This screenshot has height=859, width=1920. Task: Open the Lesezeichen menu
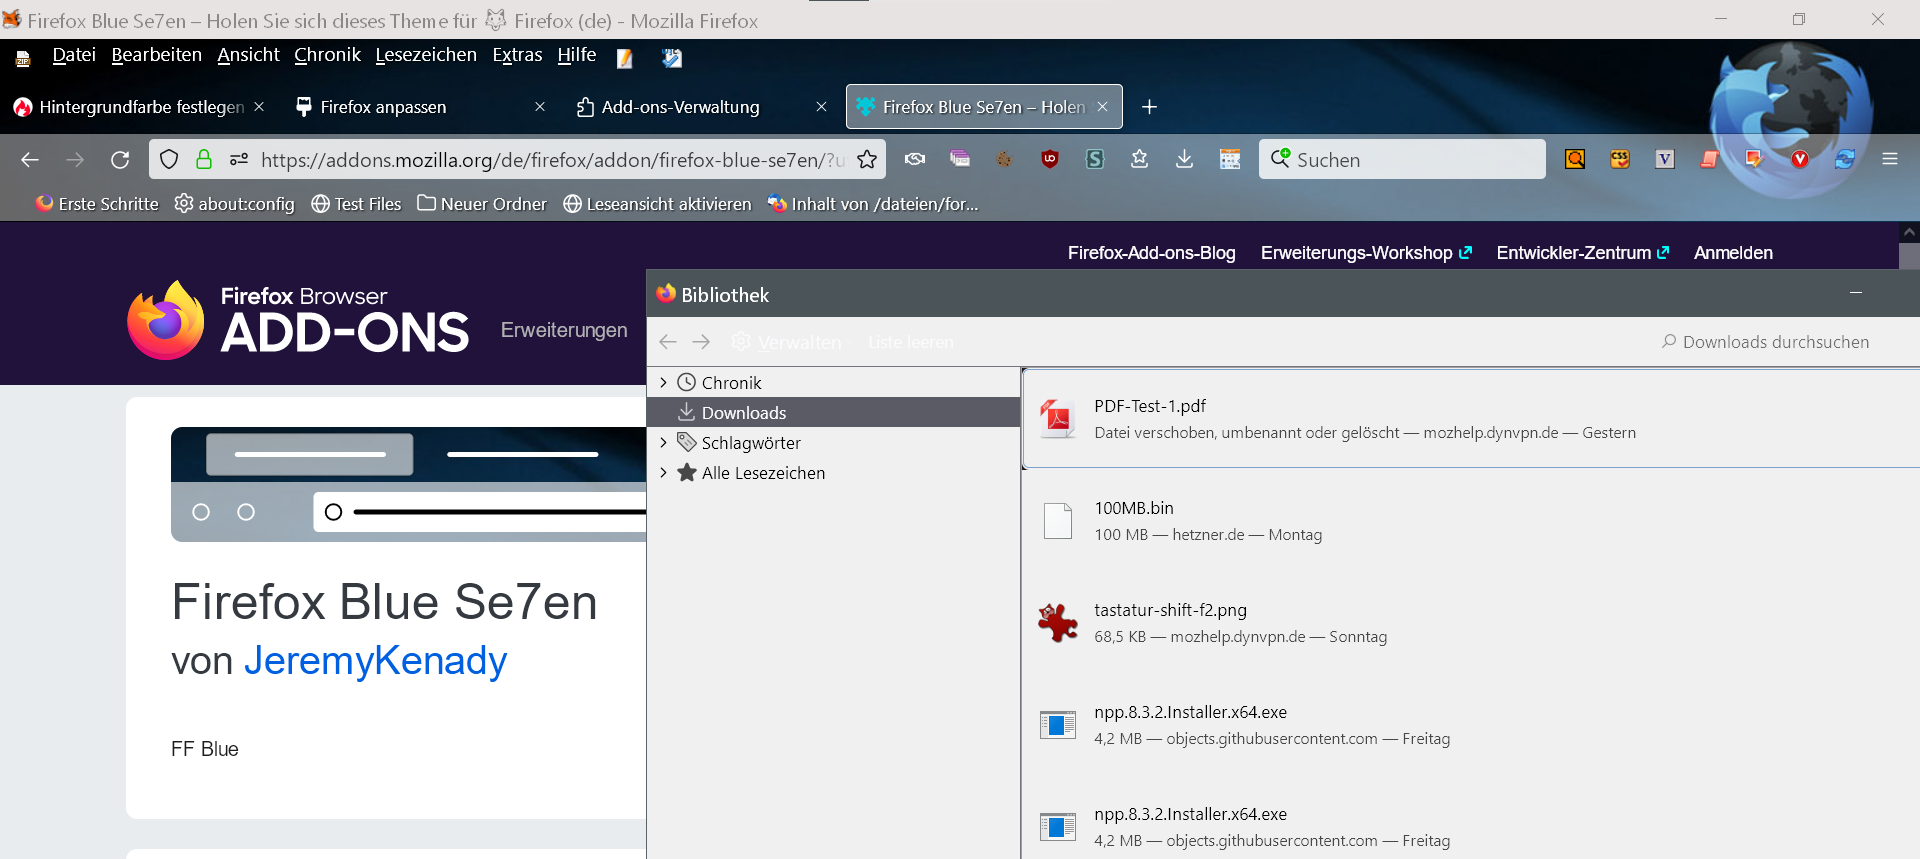(x=426, y=55)
